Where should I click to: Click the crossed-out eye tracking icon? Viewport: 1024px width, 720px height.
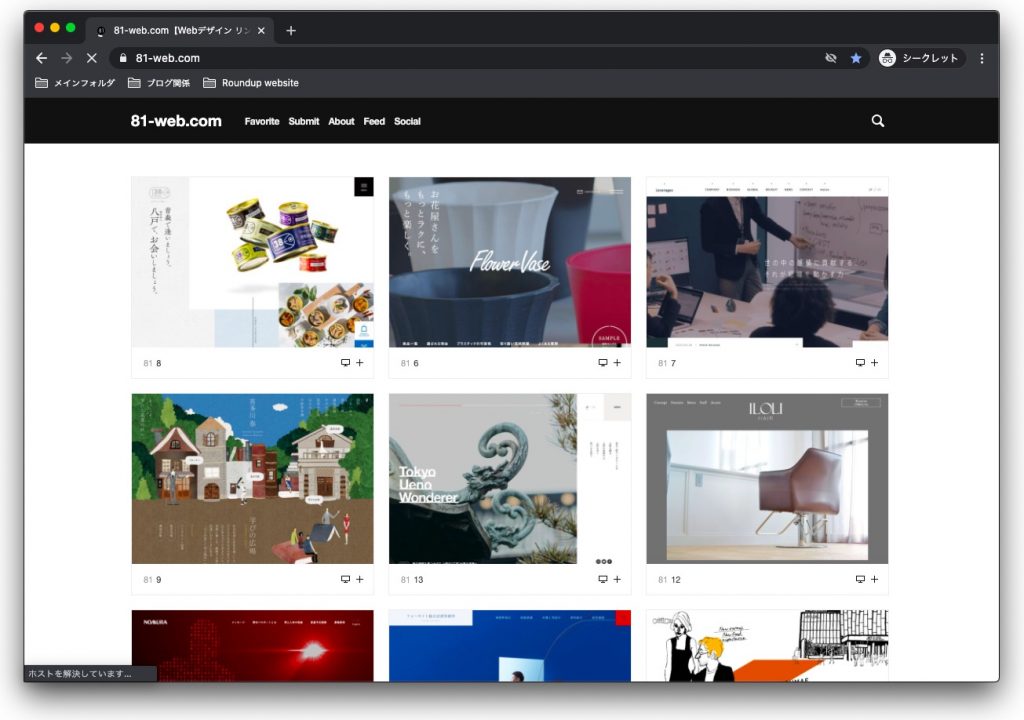click(x=831, y=58)
